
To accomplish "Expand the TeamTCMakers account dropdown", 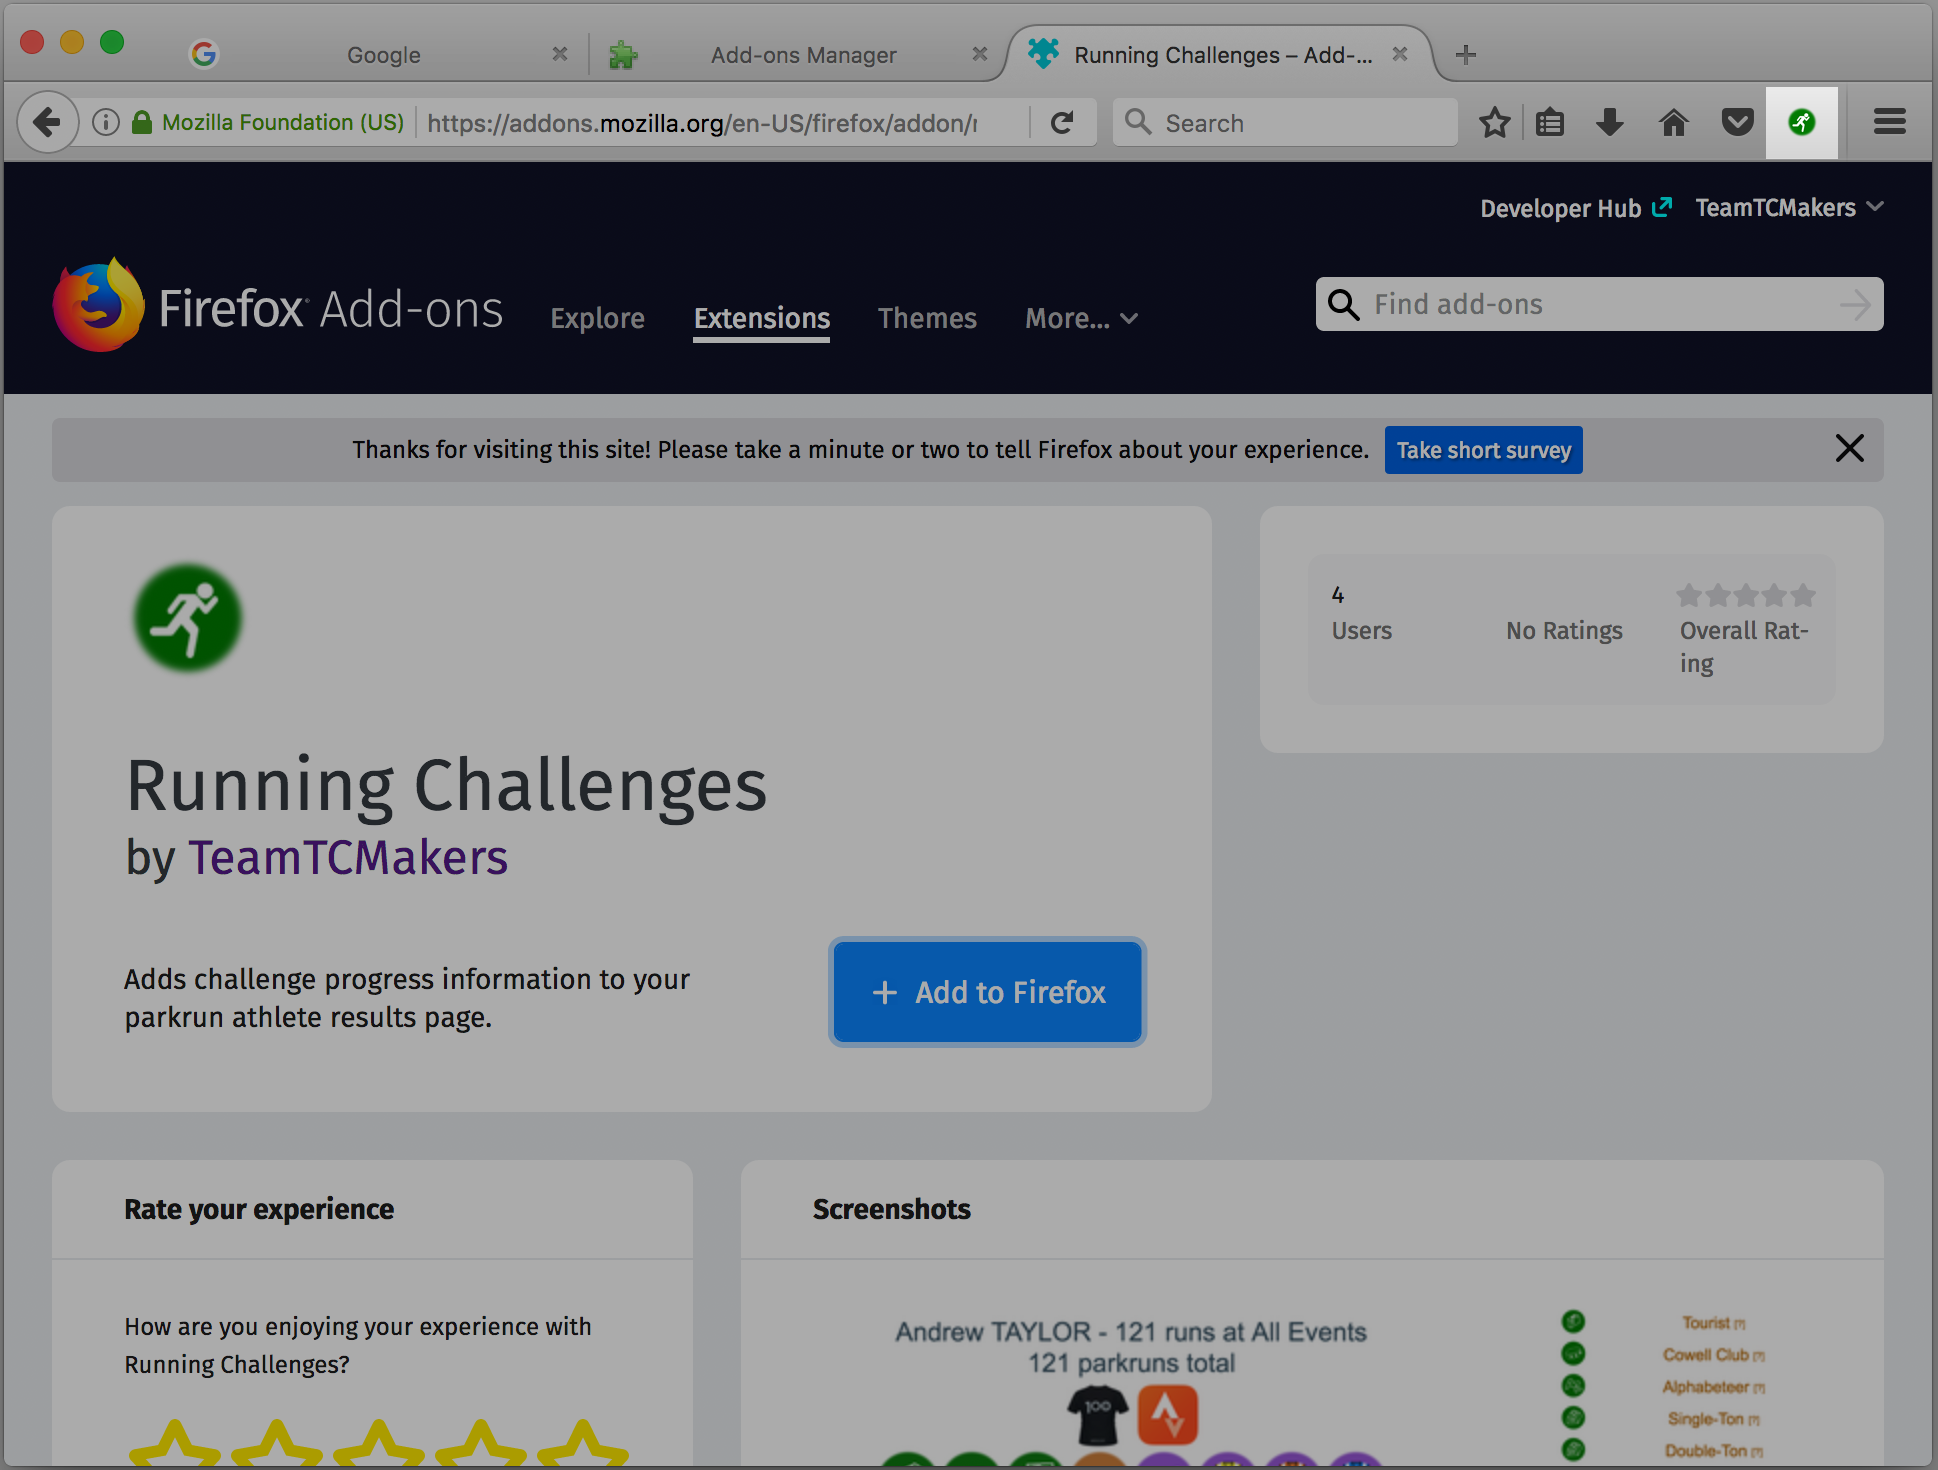I will (1789, 208).
